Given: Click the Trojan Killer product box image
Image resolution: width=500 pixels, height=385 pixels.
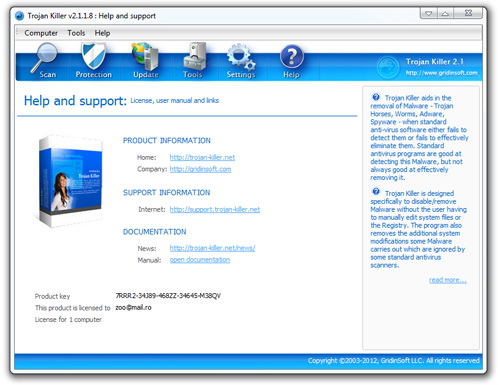Looking at the screenshot, I should (69, 181).
